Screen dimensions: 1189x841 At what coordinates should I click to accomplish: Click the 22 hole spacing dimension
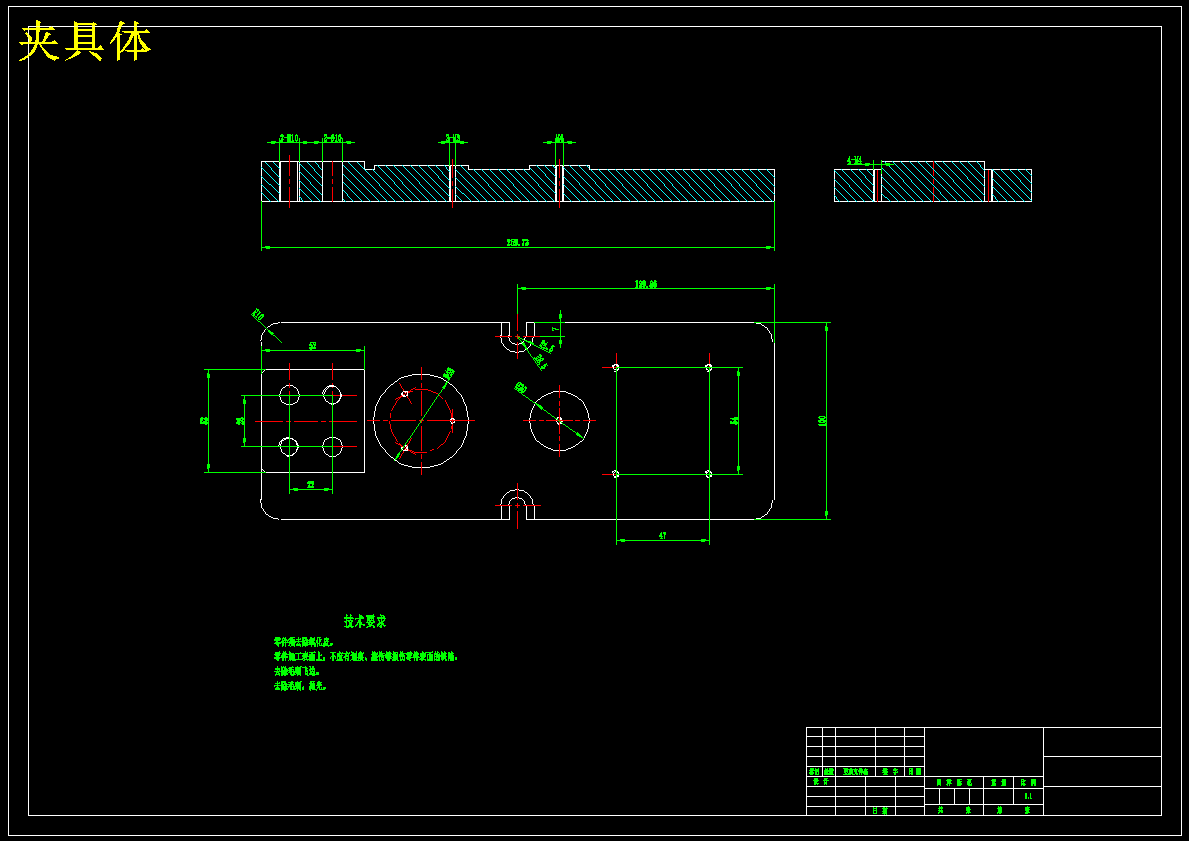tap(311, 484)
